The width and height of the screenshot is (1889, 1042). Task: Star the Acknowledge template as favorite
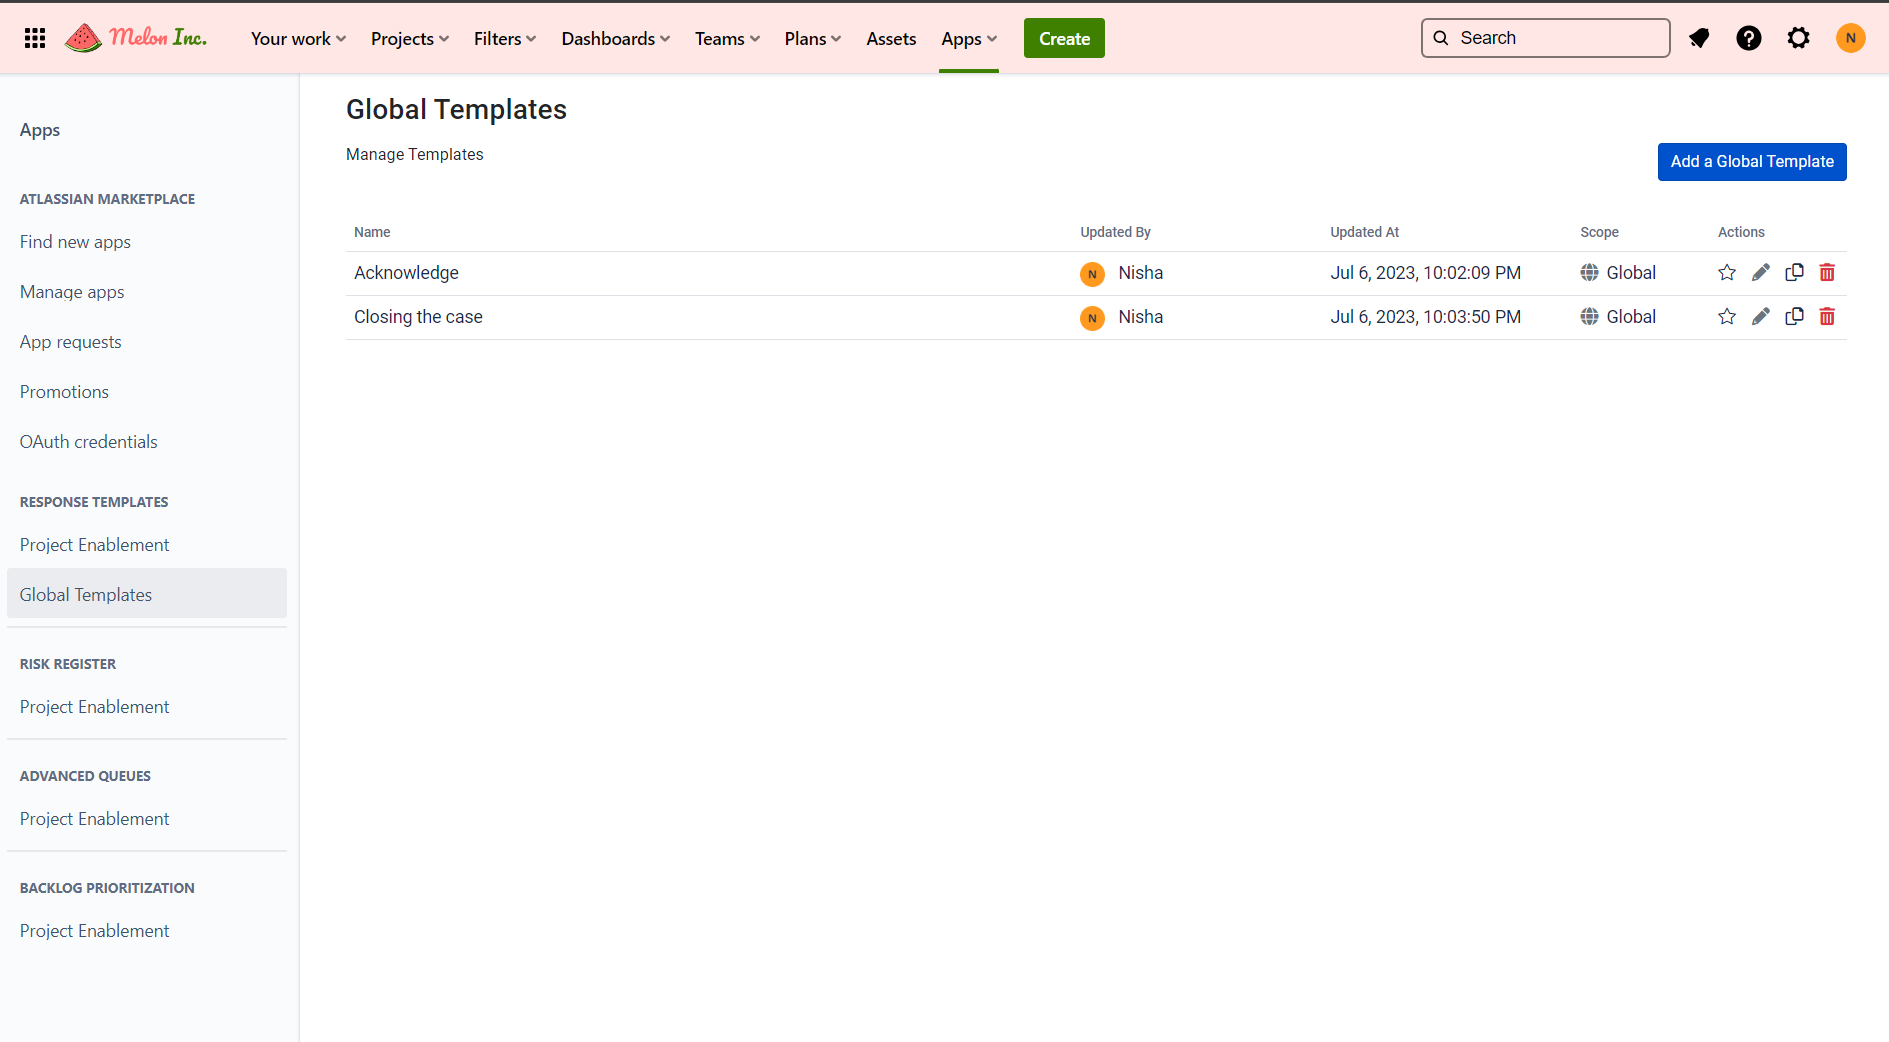[1727, 273]
